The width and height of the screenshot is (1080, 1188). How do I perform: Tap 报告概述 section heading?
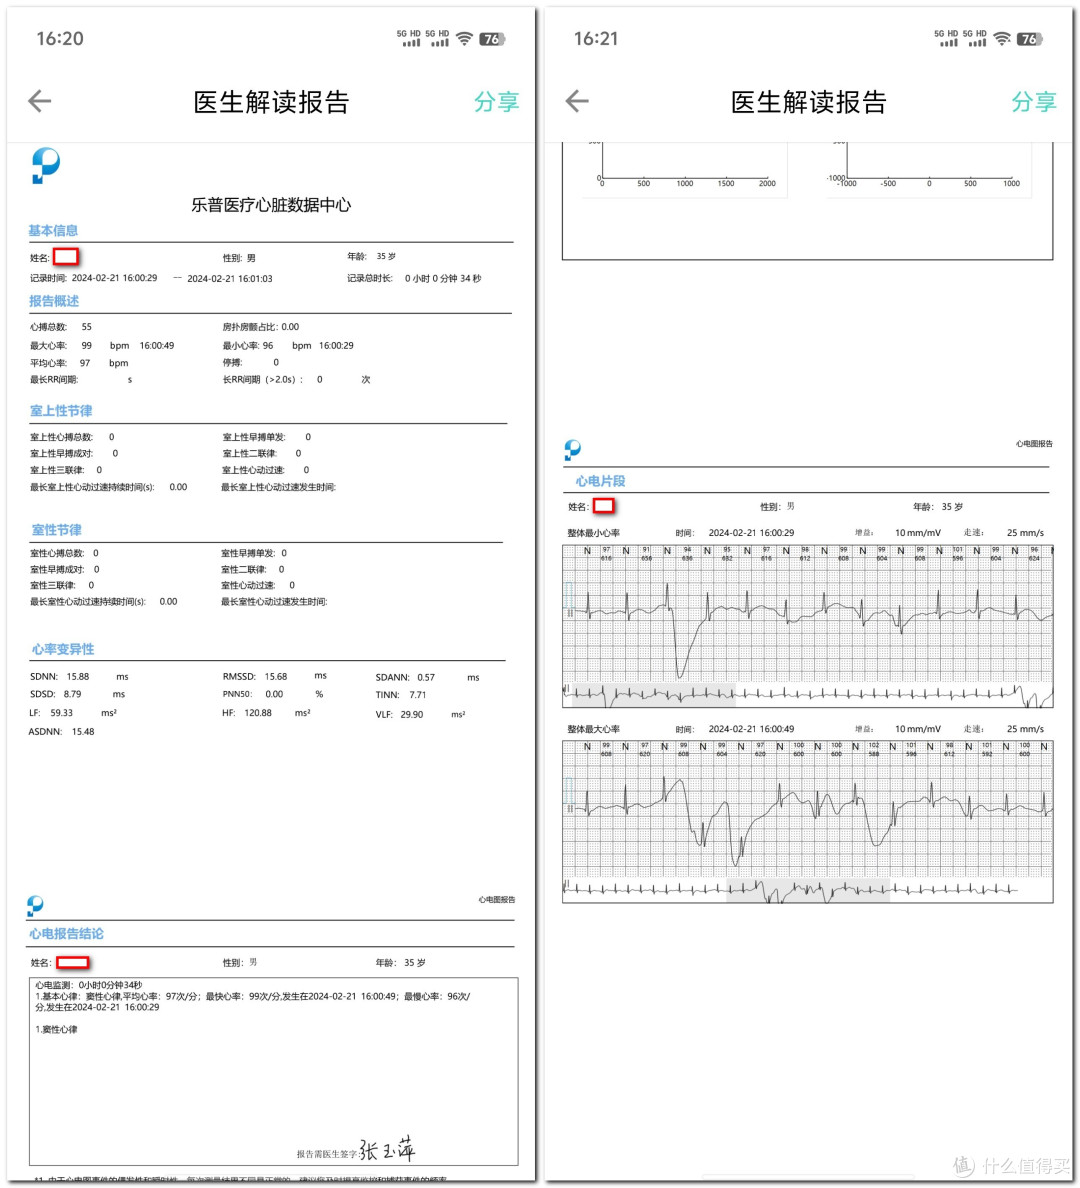click(x=54, y=301)
